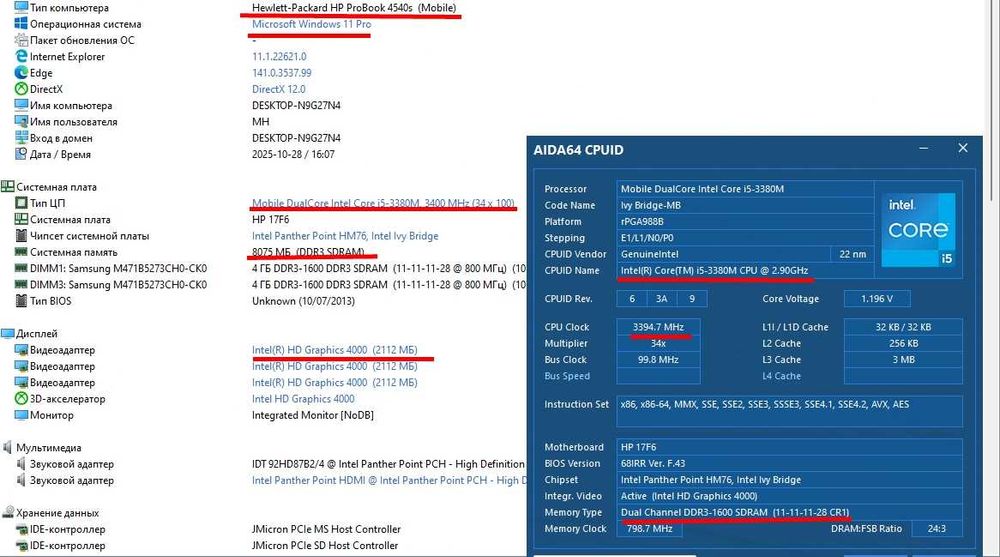
Task: Select the L3 Cache 3 MB value
Action: point(903,359)
